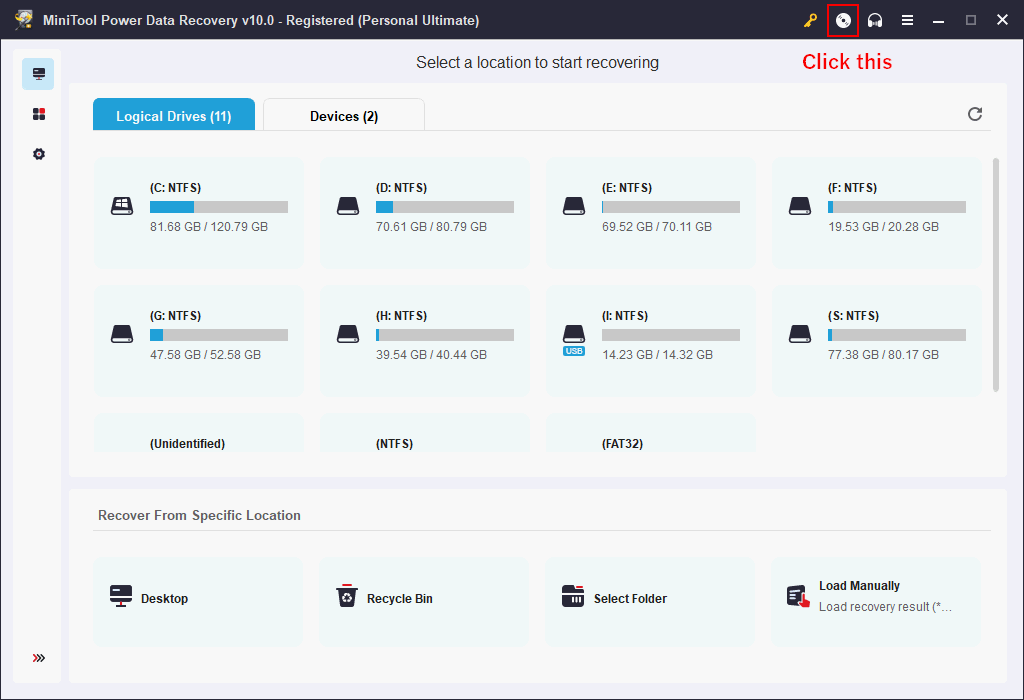Open the headphones support icon
This screenshot has height=700, width=1024.
(875, 20)
